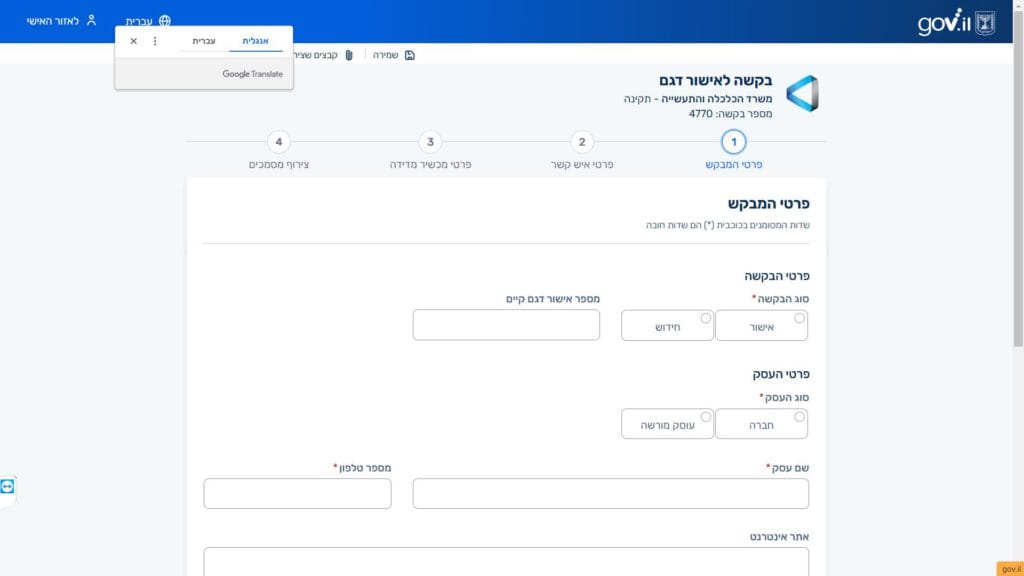Viewport: 1024px width, 576px height.
Task: Jump to step 4 צירוף מסמכים
Action: click(x=279, y=142)
